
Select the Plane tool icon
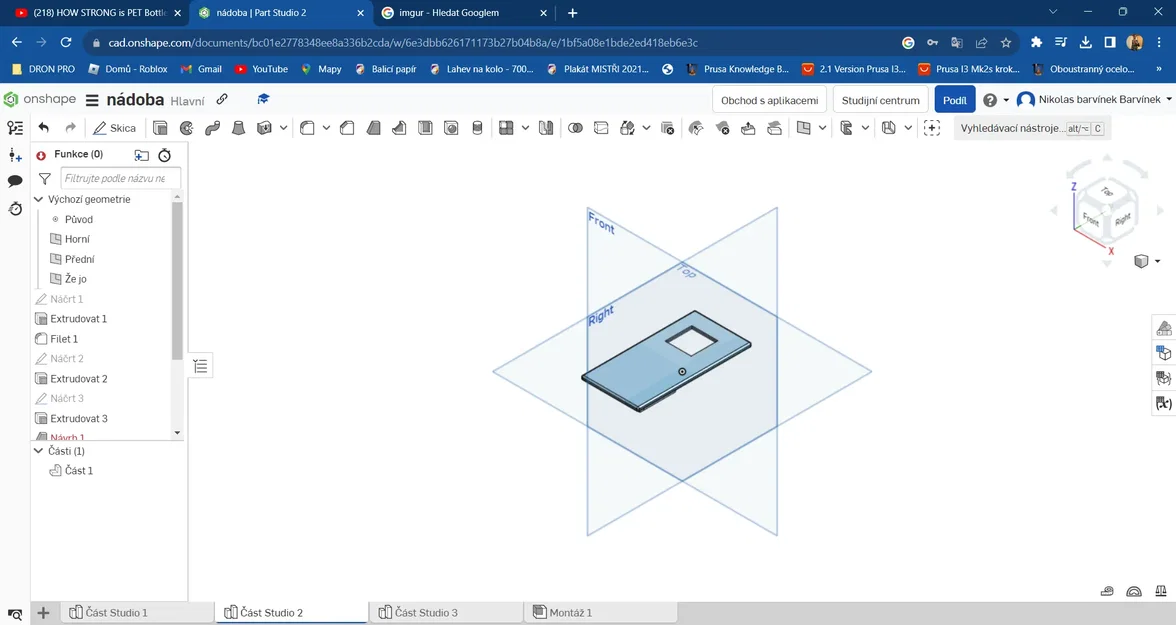click(803, 128)
